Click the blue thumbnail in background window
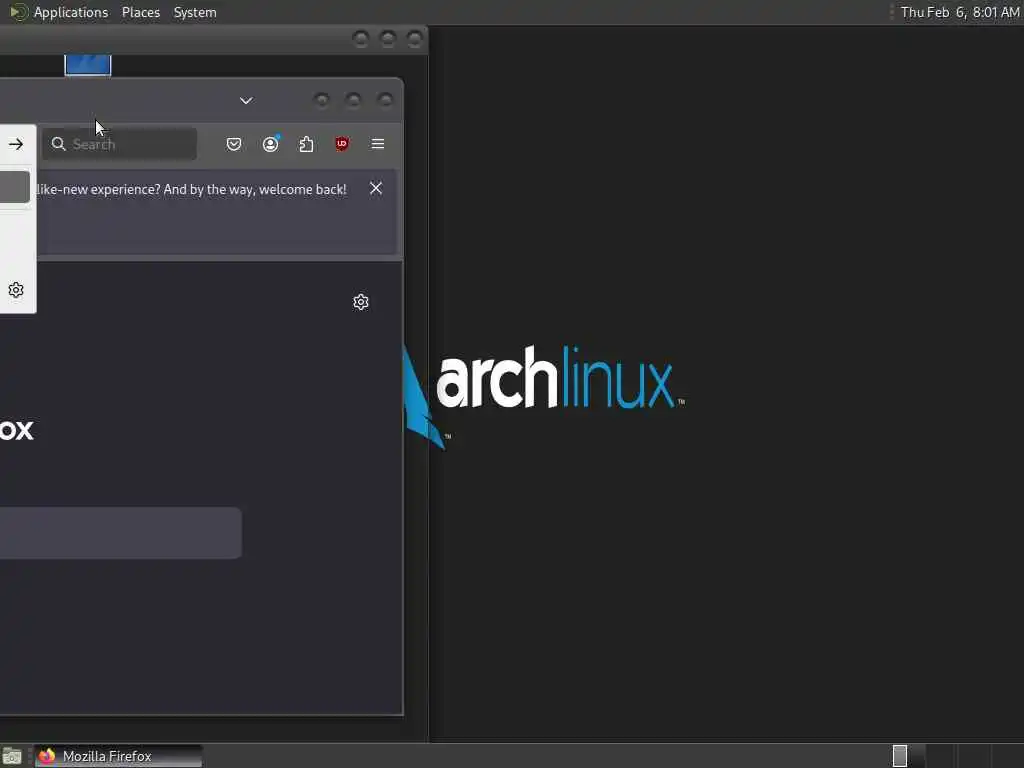1024x768 pixels. point(88,65)
